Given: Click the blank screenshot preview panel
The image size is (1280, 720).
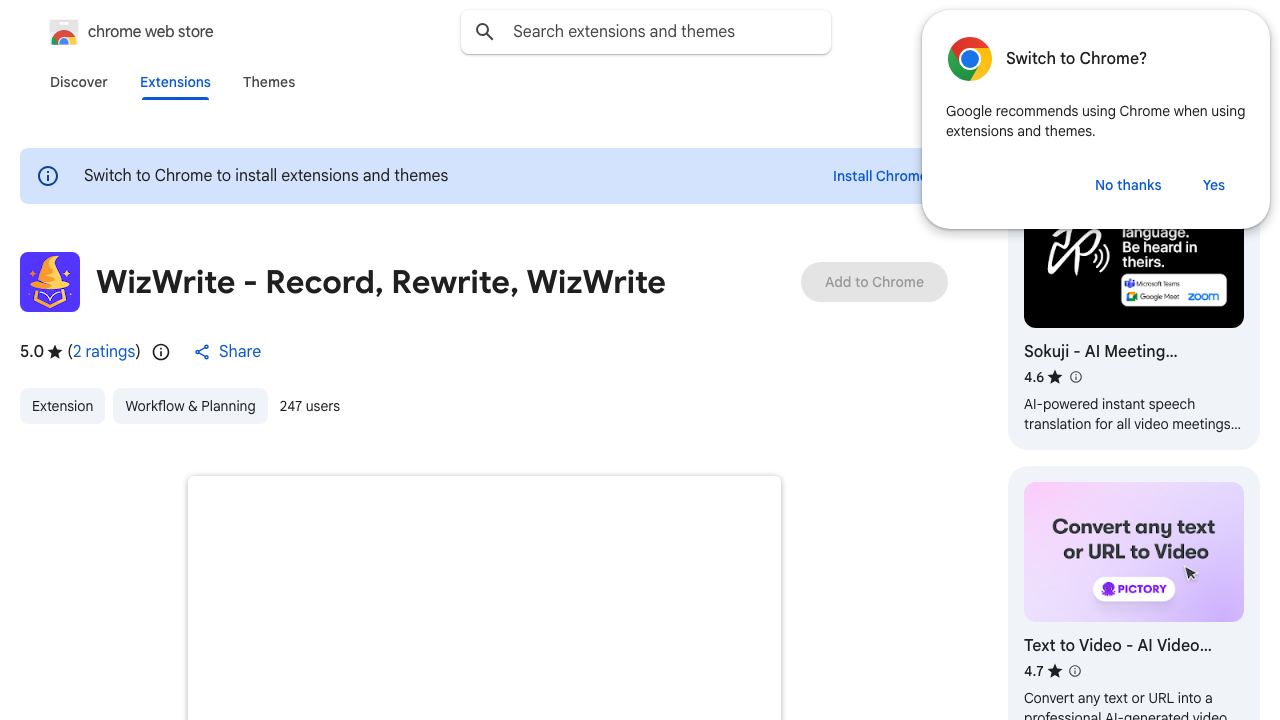Looking at the screenshot, I should click(484, 598).
